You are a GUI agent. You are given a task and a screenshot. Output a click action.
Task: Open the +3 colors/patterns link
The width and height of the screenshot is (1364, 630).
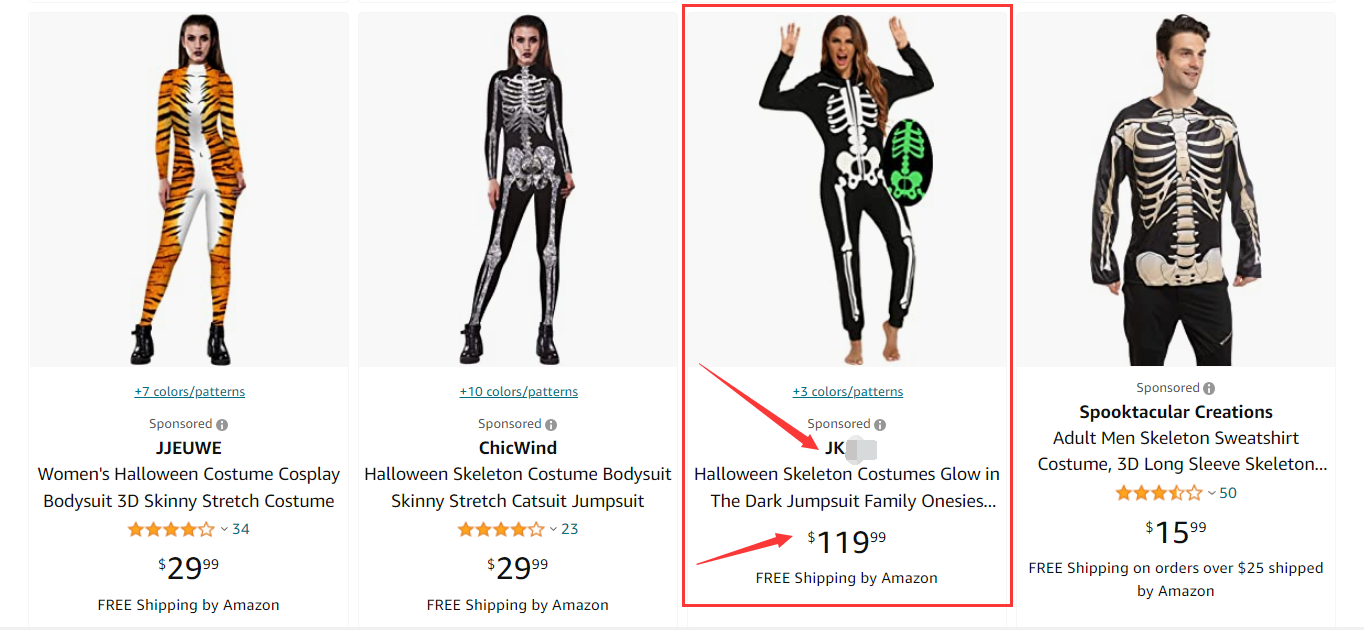[x=848, y=392]
